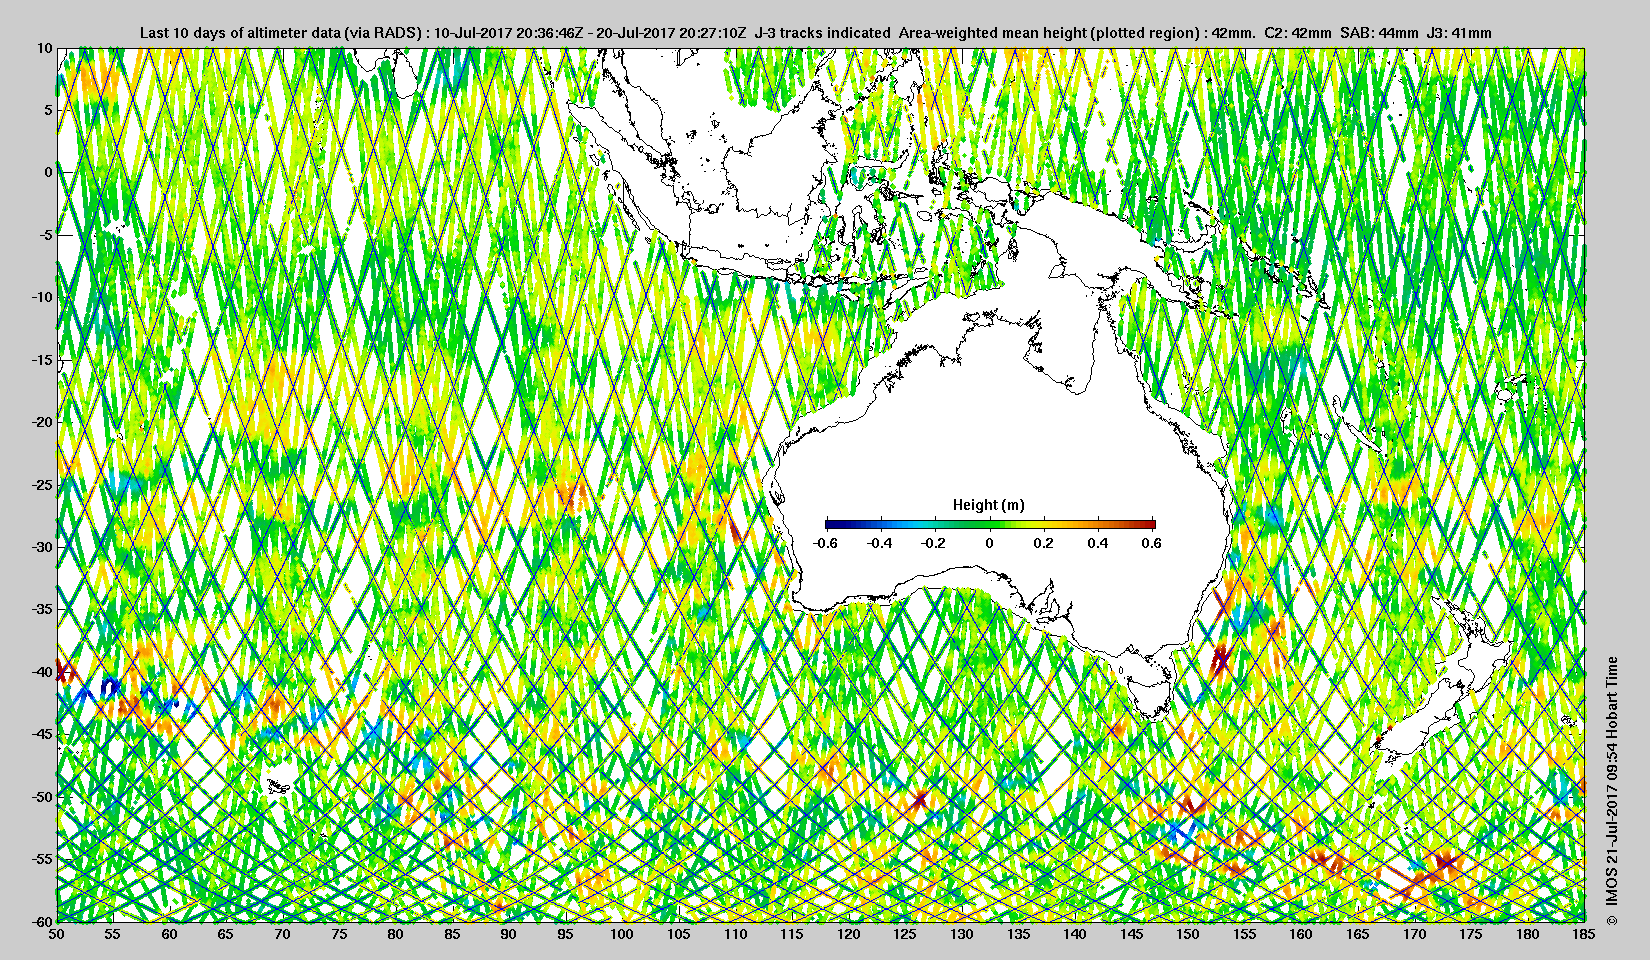Click the '-0.2' colorbar tick label
The image size is (1650, 960).
[x=934, y=543]
